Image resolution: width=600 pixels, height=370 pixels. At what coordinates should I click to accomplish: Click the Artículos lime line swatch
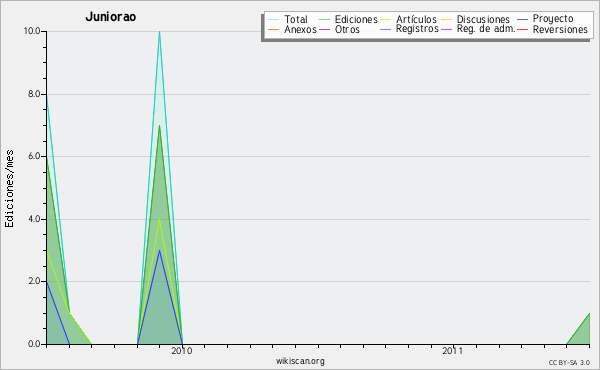(386, 20)
